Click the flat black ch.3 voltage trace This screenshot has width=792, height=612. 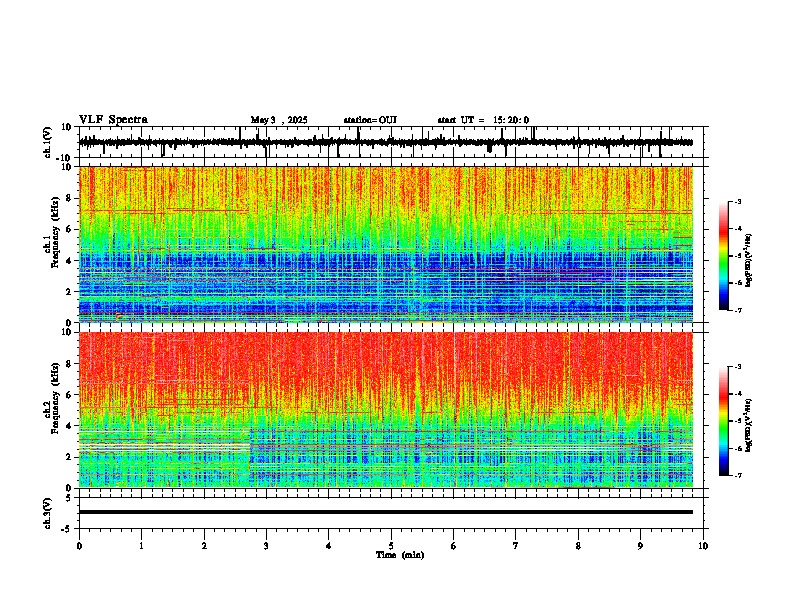click(x=386, y=512)
